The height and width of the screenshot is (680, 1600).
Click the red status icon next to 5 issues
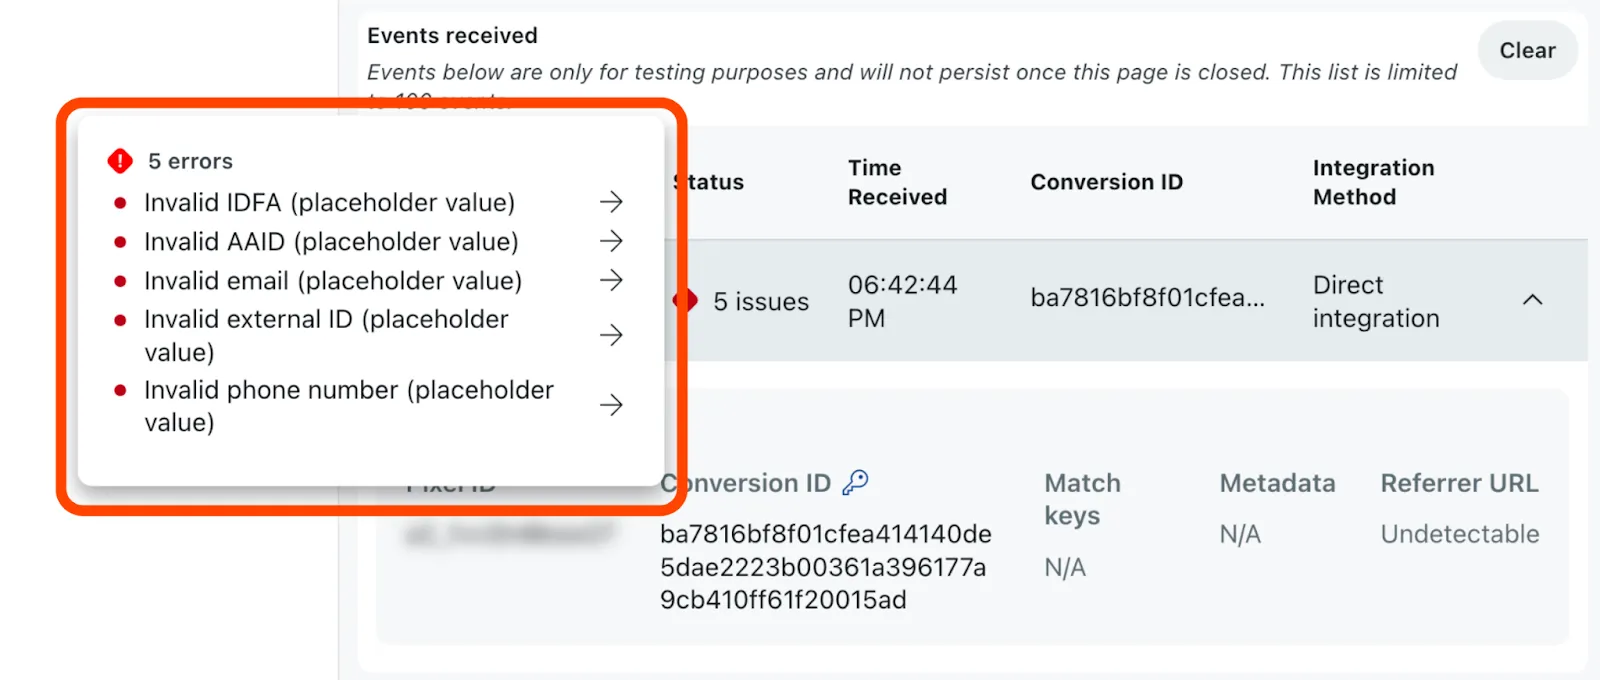coord(686,299)
